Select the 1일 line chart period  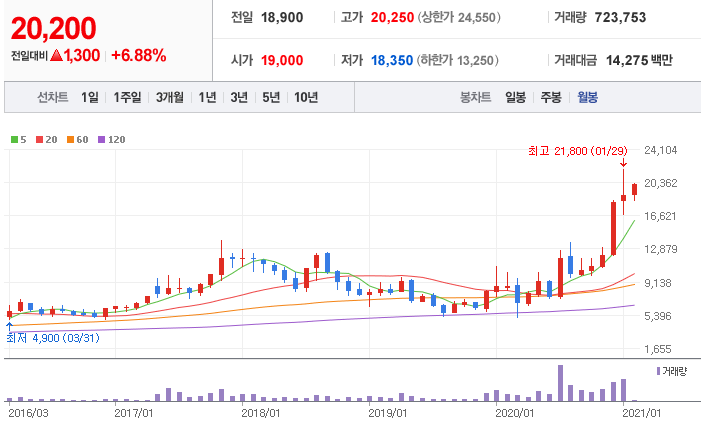click(89, 97)
